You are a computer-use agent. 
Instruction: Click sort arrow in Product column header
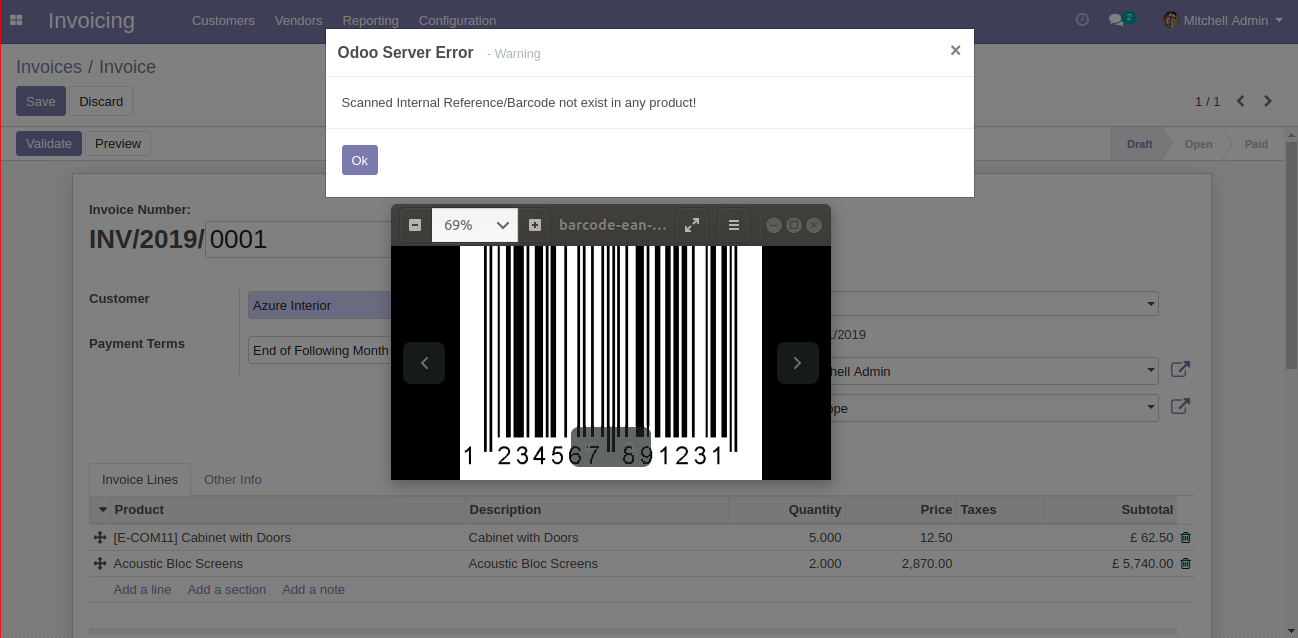[101, 510]
